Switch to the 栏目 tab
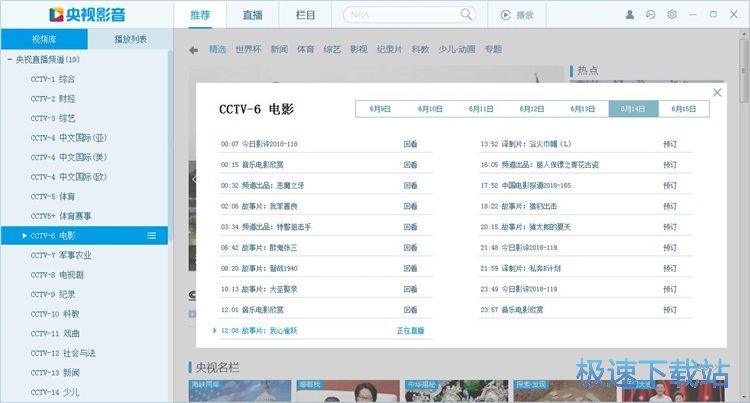The width and height of the screenshot is (750, 403). pyautogui.click(x=305, y=15)
